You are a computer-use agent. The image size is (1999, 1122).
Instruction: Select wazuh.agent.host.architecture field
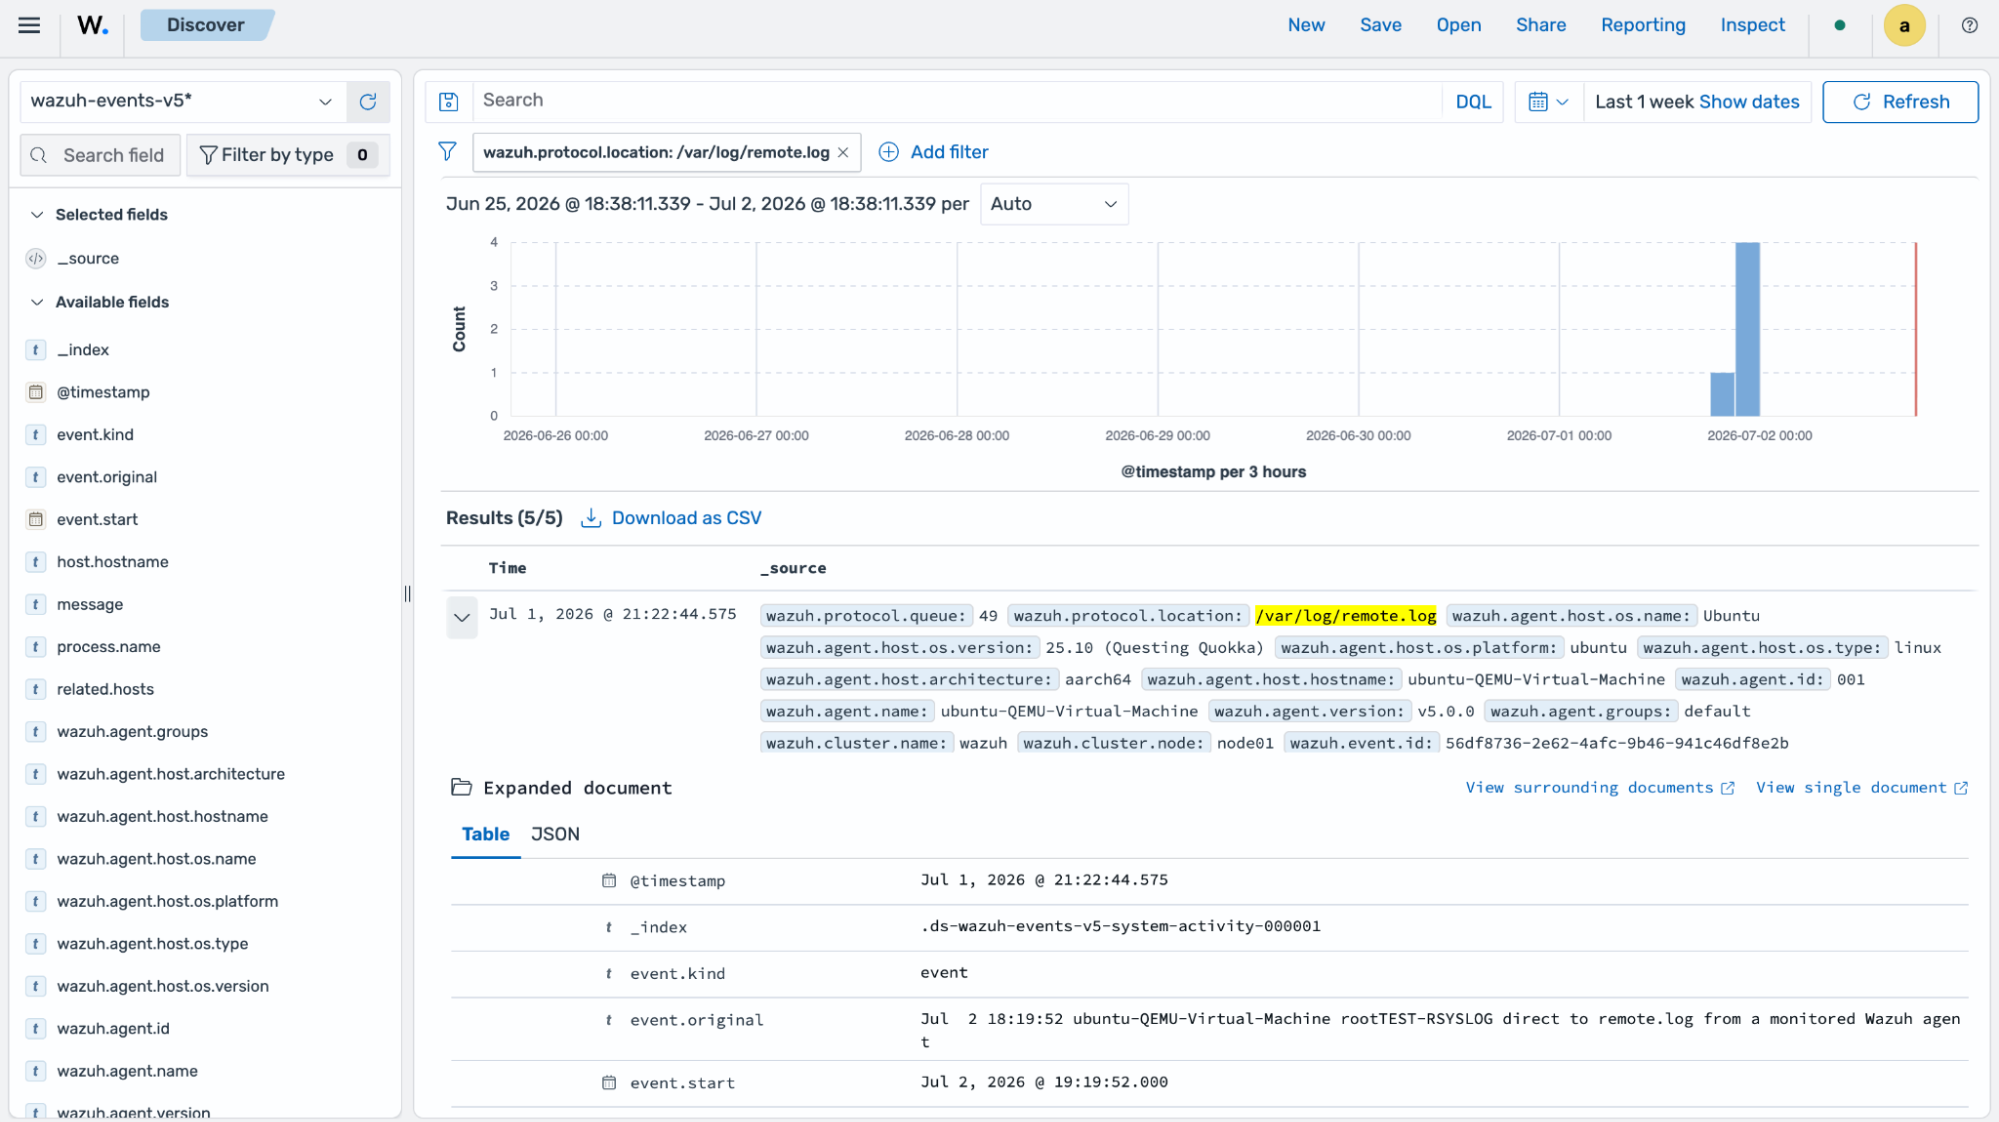click(171, 774)
